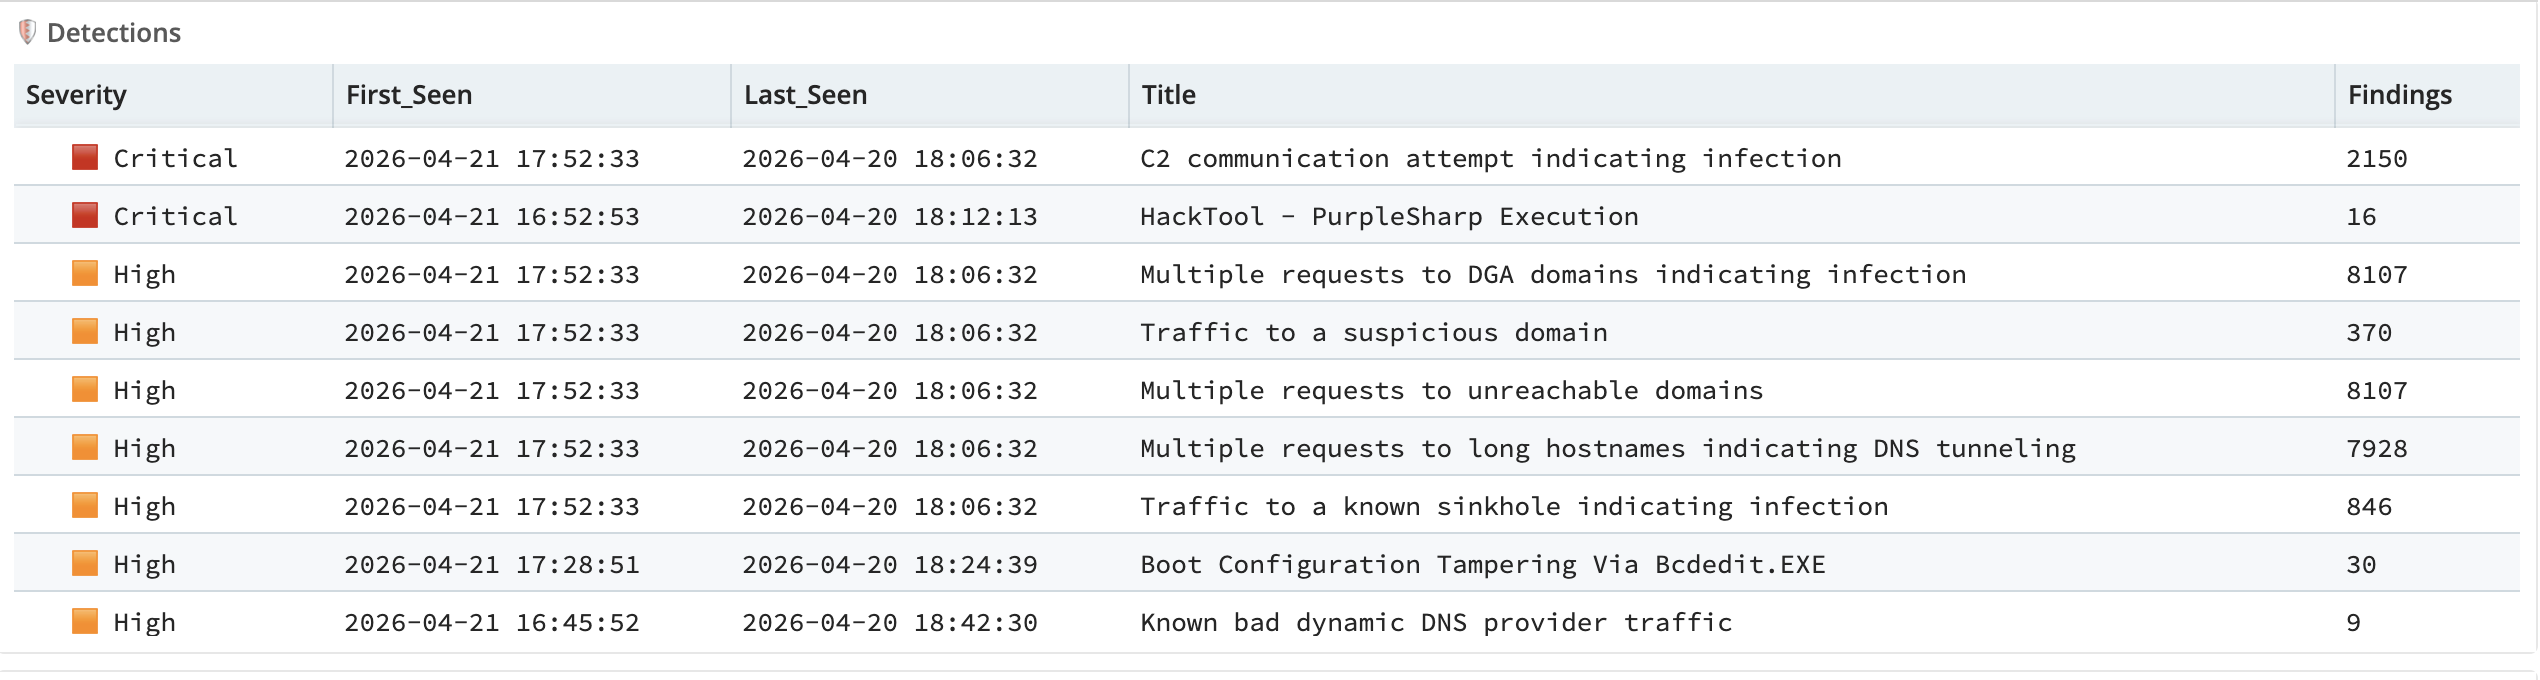The width and height of the screenshot is (2540, 680).
Task: Click orange icon for known sinkhole row
Action: pyautogui.click(x=85, y=505)
